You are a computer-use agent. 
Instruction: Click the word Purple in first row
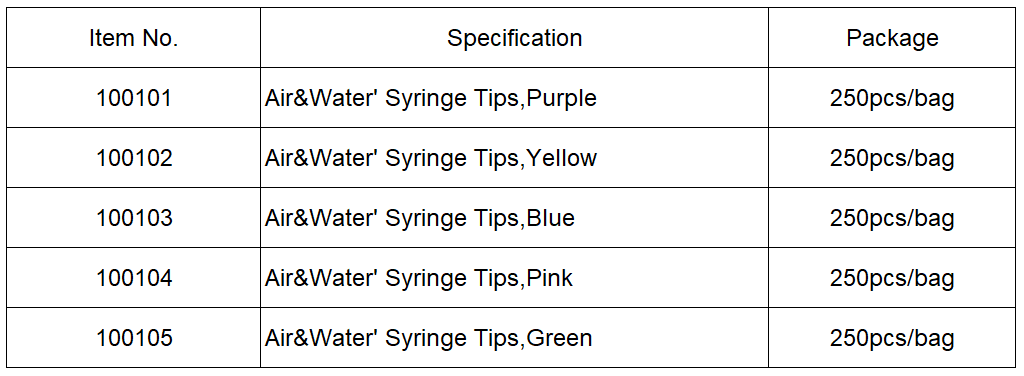coord(562,99)
